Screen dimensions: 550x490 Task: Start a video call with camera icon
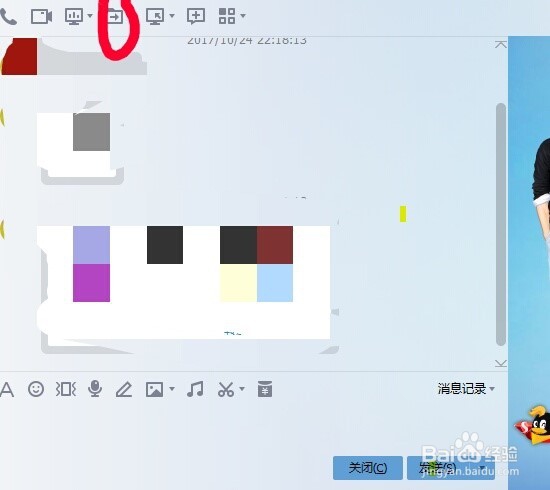point(41,16)
